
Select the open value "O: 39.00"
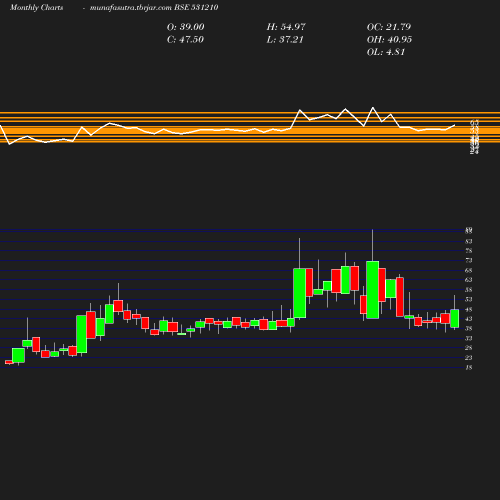[186, 27]
